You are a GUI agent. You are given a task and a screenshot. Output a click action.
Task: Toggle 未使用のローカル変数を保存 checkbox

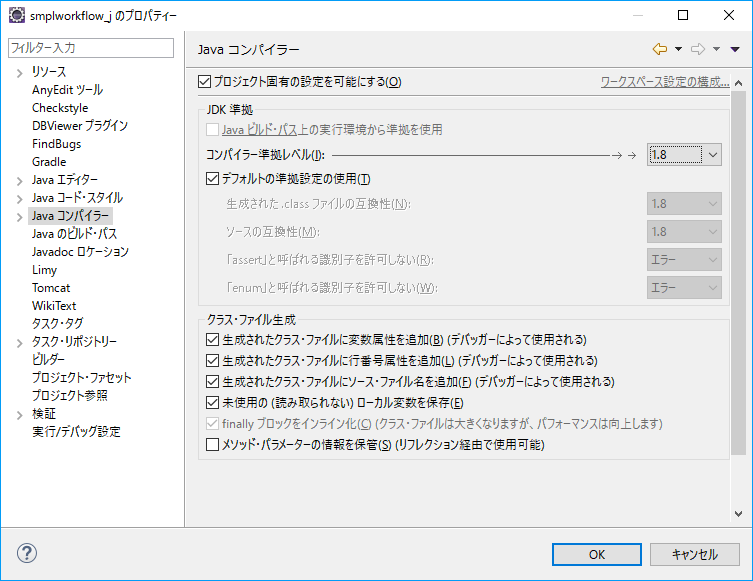tap(212, 402)
